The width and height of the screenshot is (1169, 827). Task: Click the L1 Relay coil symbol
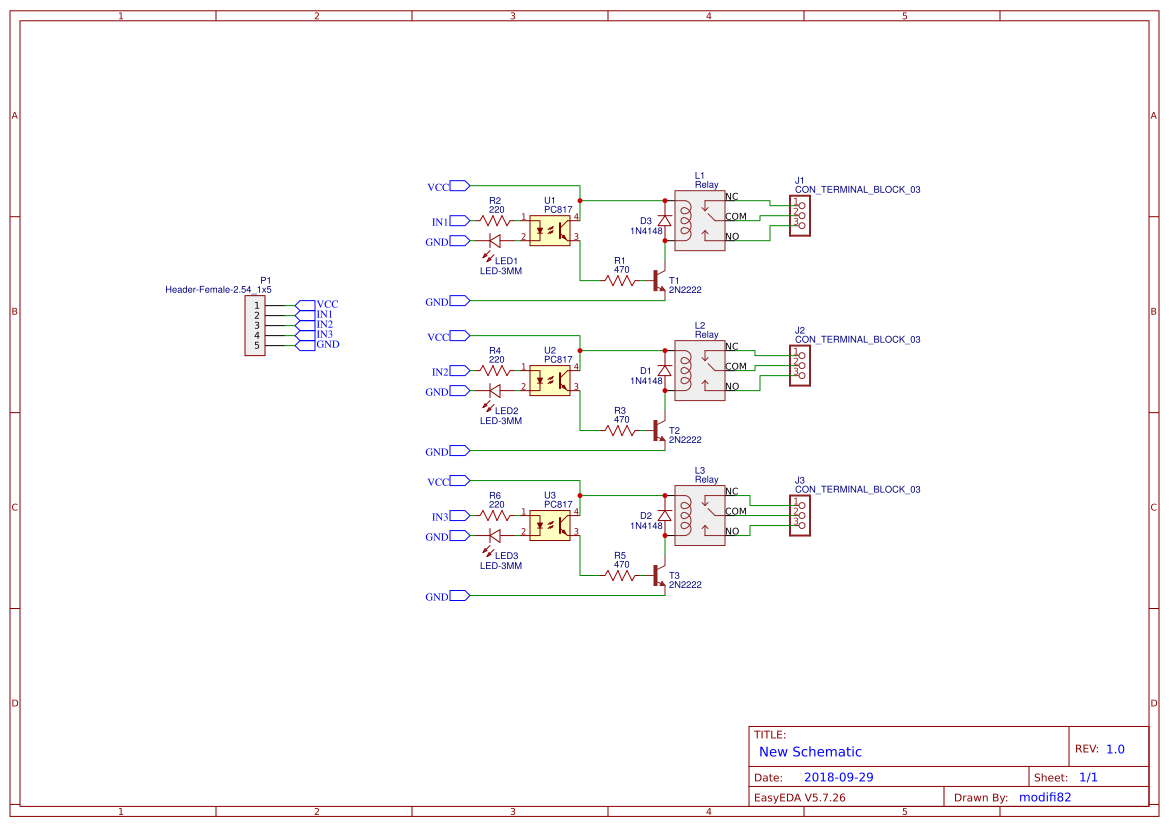click(686, 219)
